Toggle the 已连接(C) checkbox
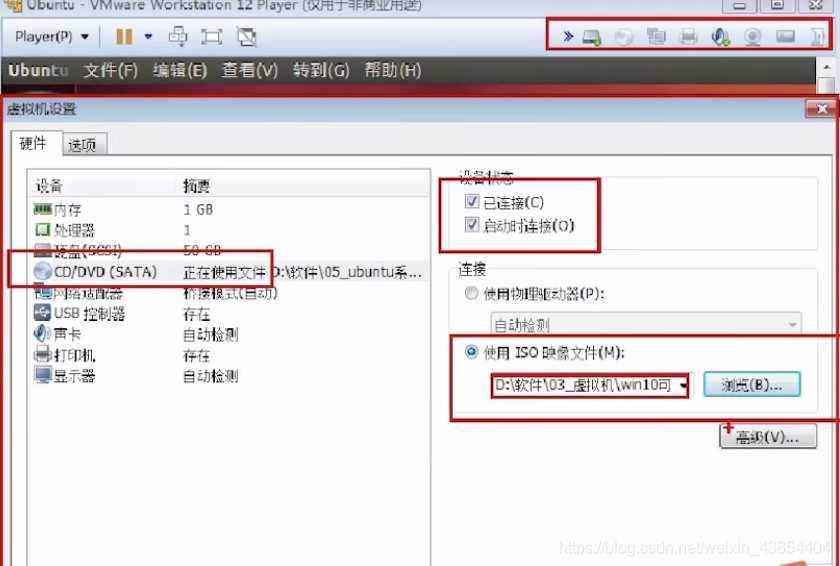Viewport: 840px width, 566px height. [471, 201]
